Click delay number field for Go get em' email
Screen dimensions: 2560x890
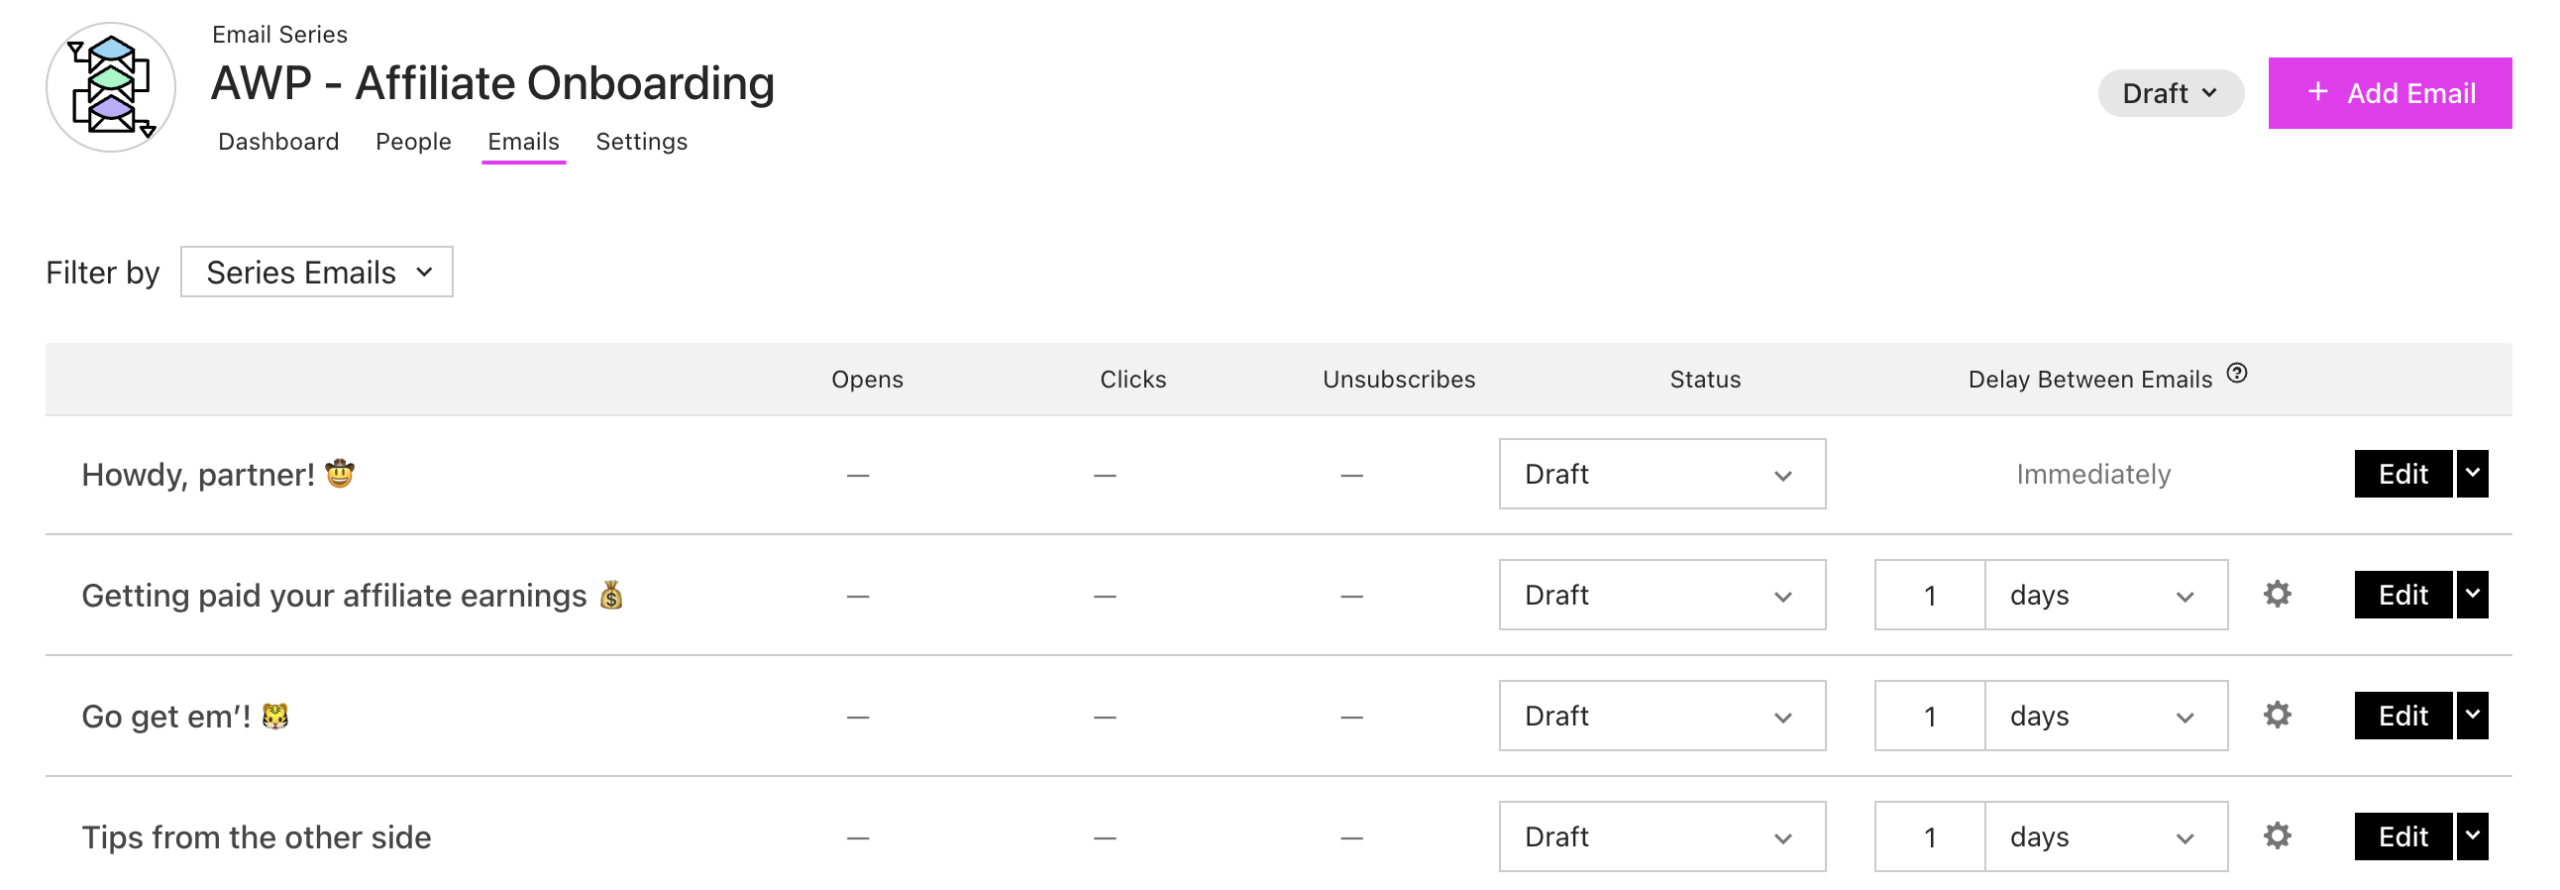(x=1929, y=716)
